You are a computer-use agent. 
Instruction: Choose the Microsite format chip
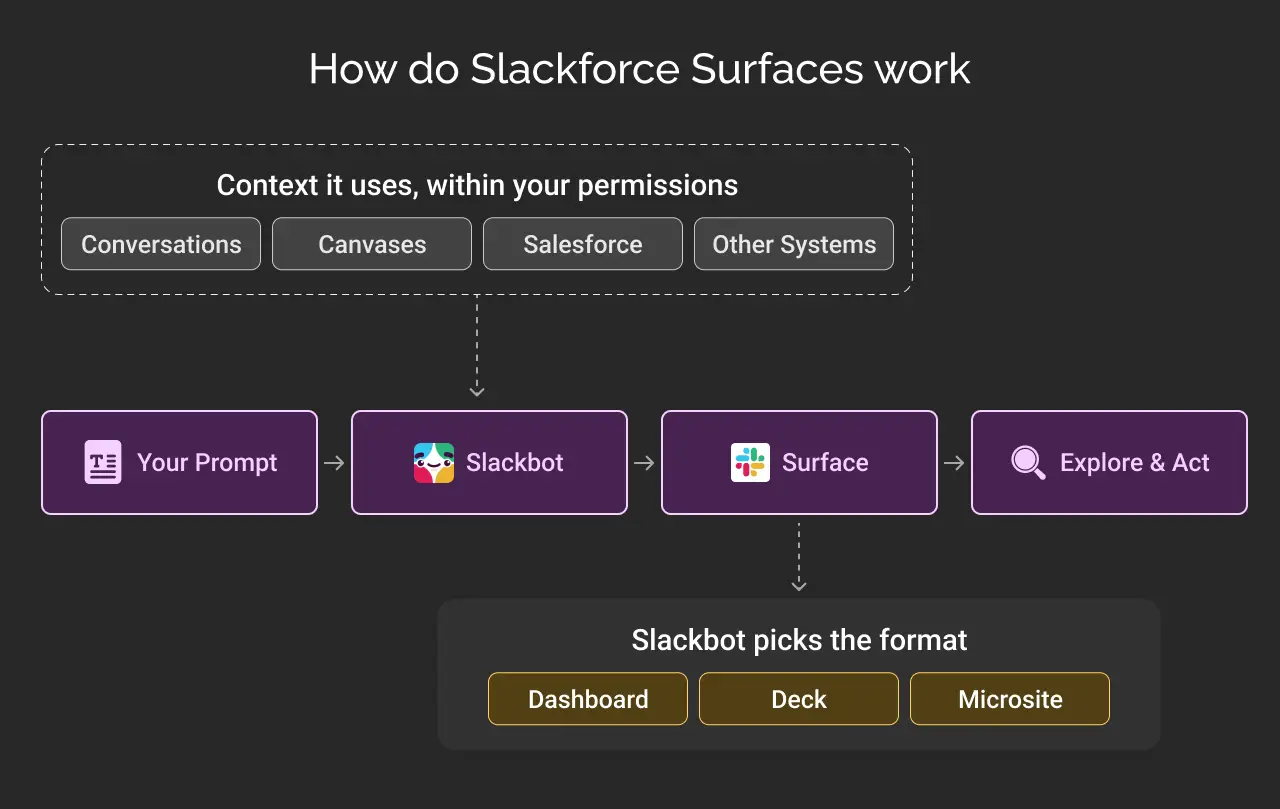[x=1010, y=699]
